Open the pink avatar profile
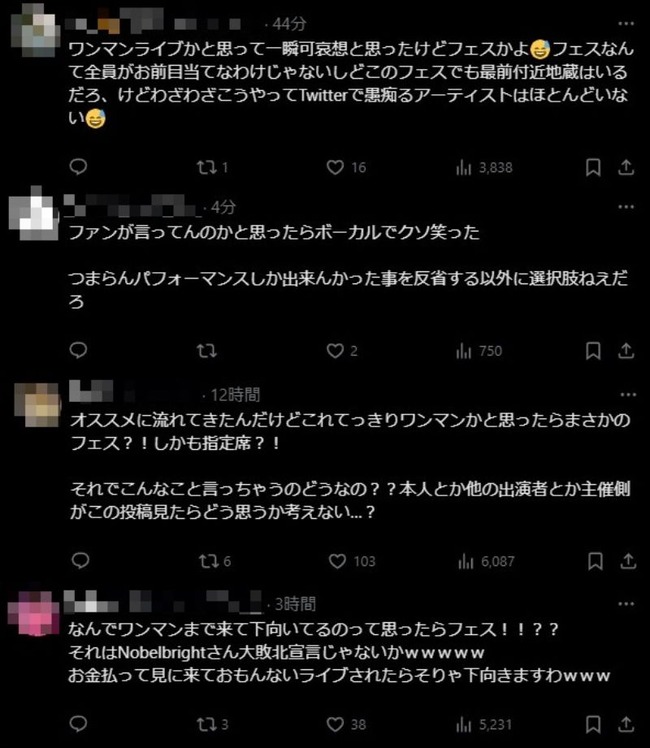The height and width of the screenshot is (748, 650). (x=33, y=613)
